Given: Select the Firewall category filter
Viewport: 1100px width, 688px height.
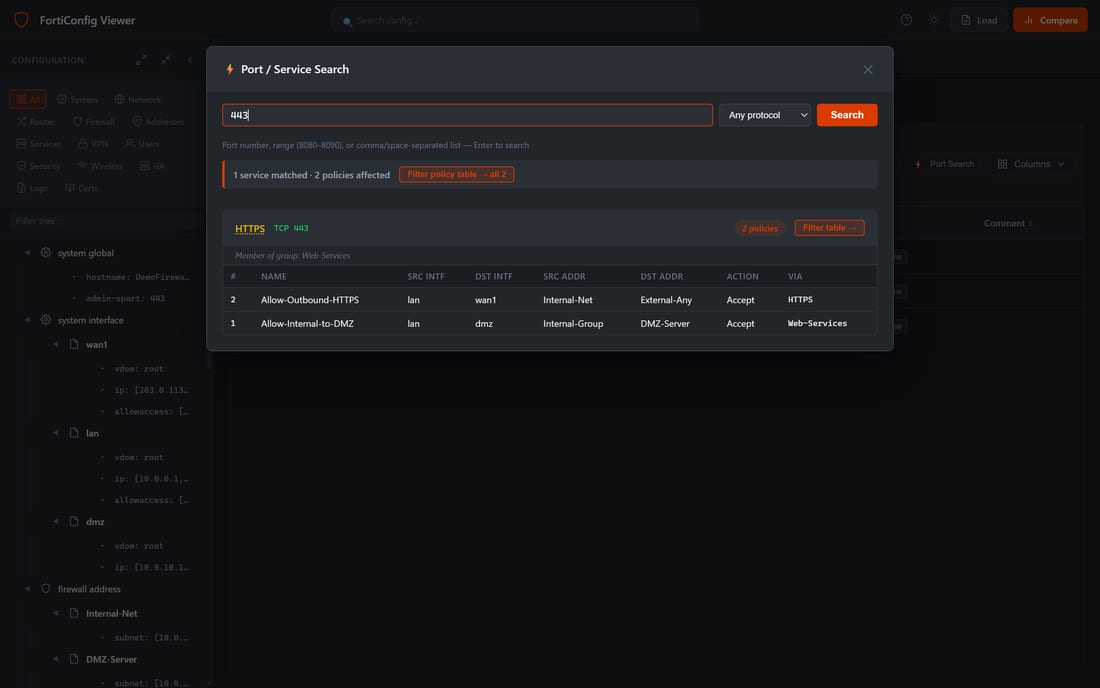Looking at the screenshot, I should 94,121.
